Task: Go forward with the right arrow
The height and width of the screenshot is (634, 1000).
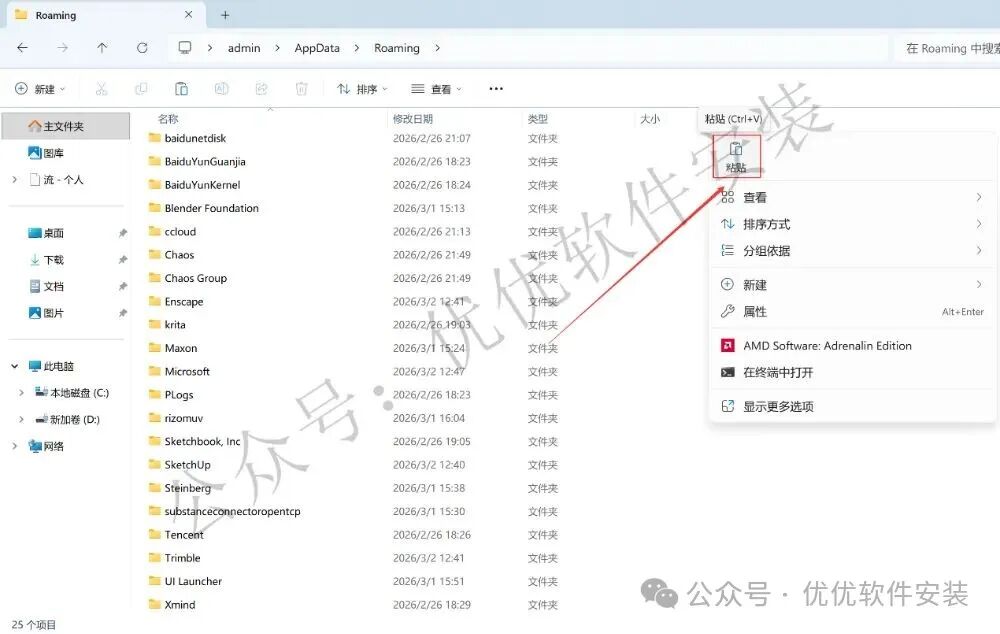Action: (x=62, y=48)
